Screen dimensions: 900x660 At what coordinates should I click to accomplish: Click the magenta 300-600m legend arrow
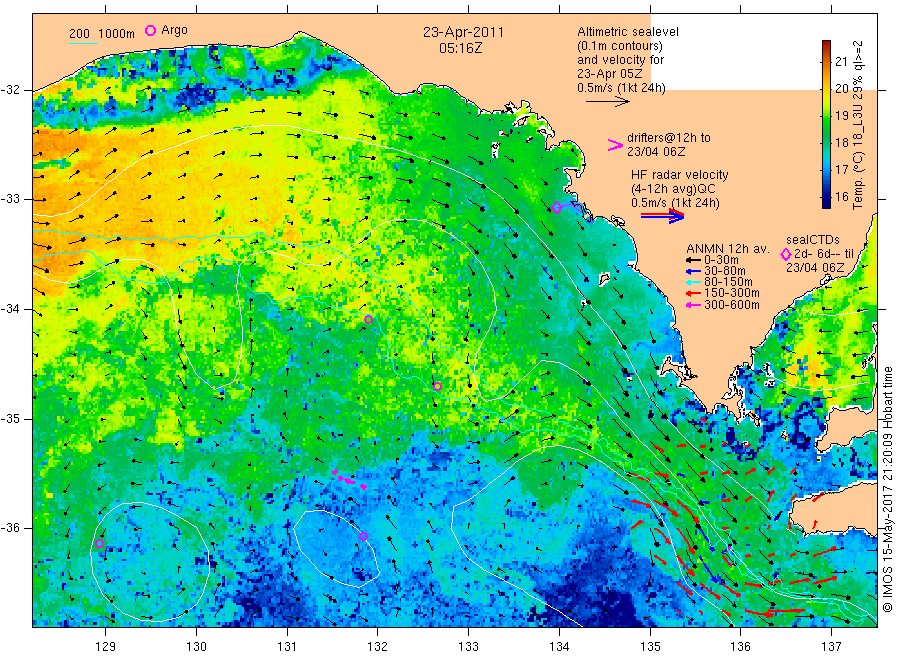(x=693, y=305)
